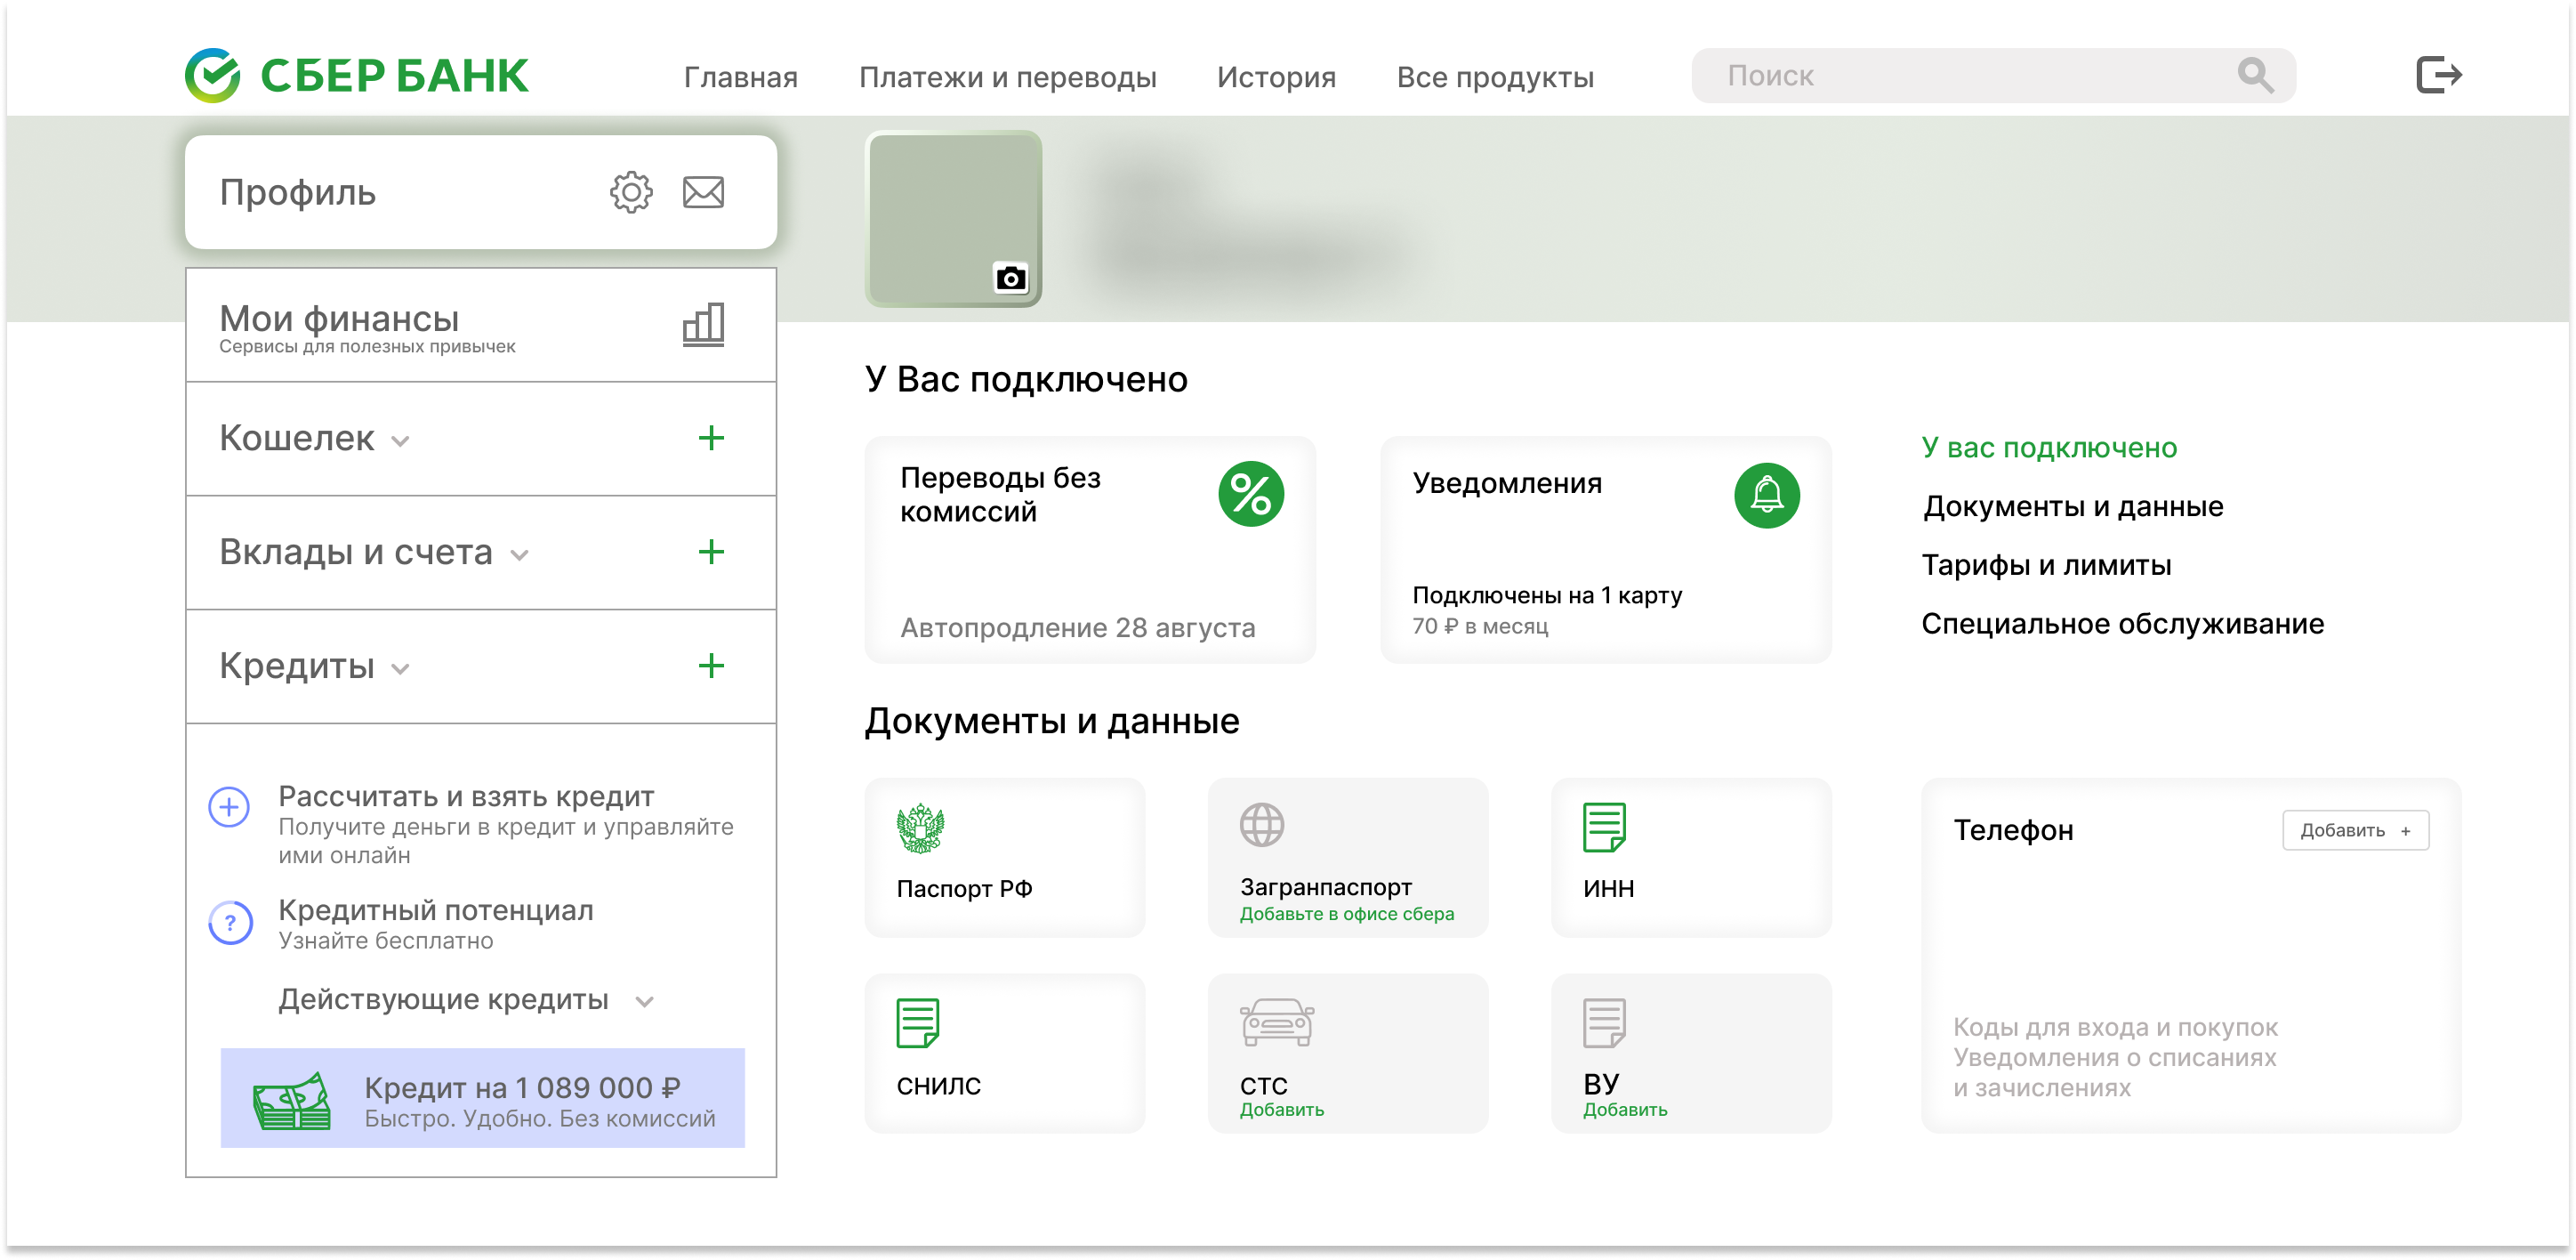Click the Sberbank logo

click(356, 74)
